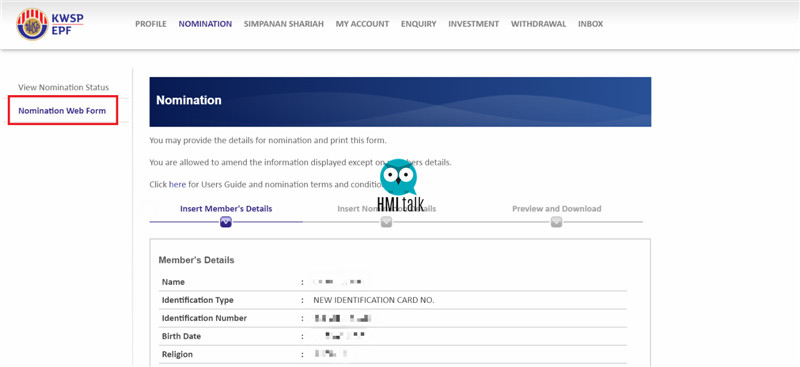Click the Insert Nominee step marker icon
Screen dimensions: 800x367
386,222
